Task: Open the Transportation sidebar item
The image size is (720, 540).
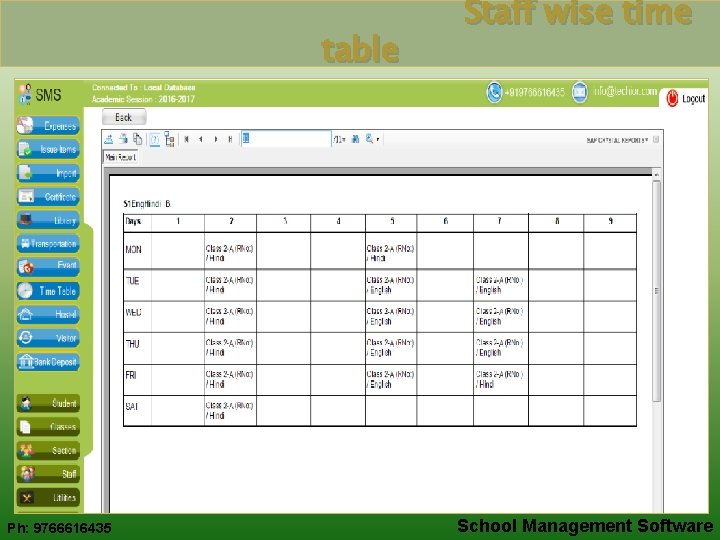Action: [48, 243]
